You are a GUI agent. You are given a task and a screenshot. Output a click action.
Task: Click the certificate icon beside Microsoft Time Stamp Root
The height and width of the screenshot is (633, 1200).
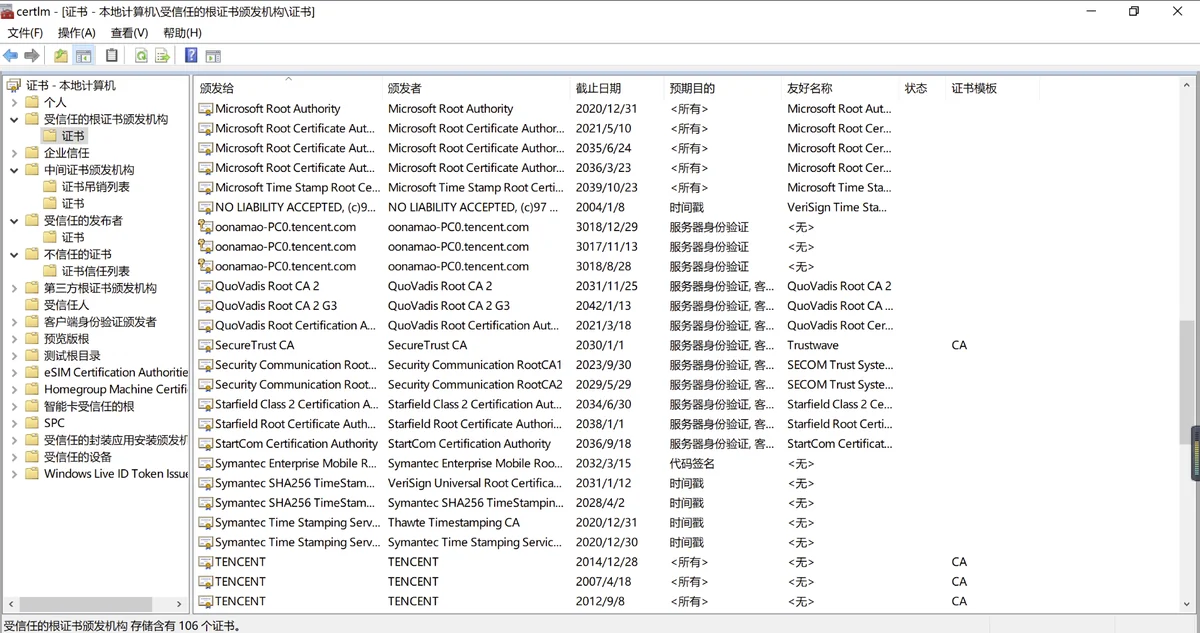(206, 188)
